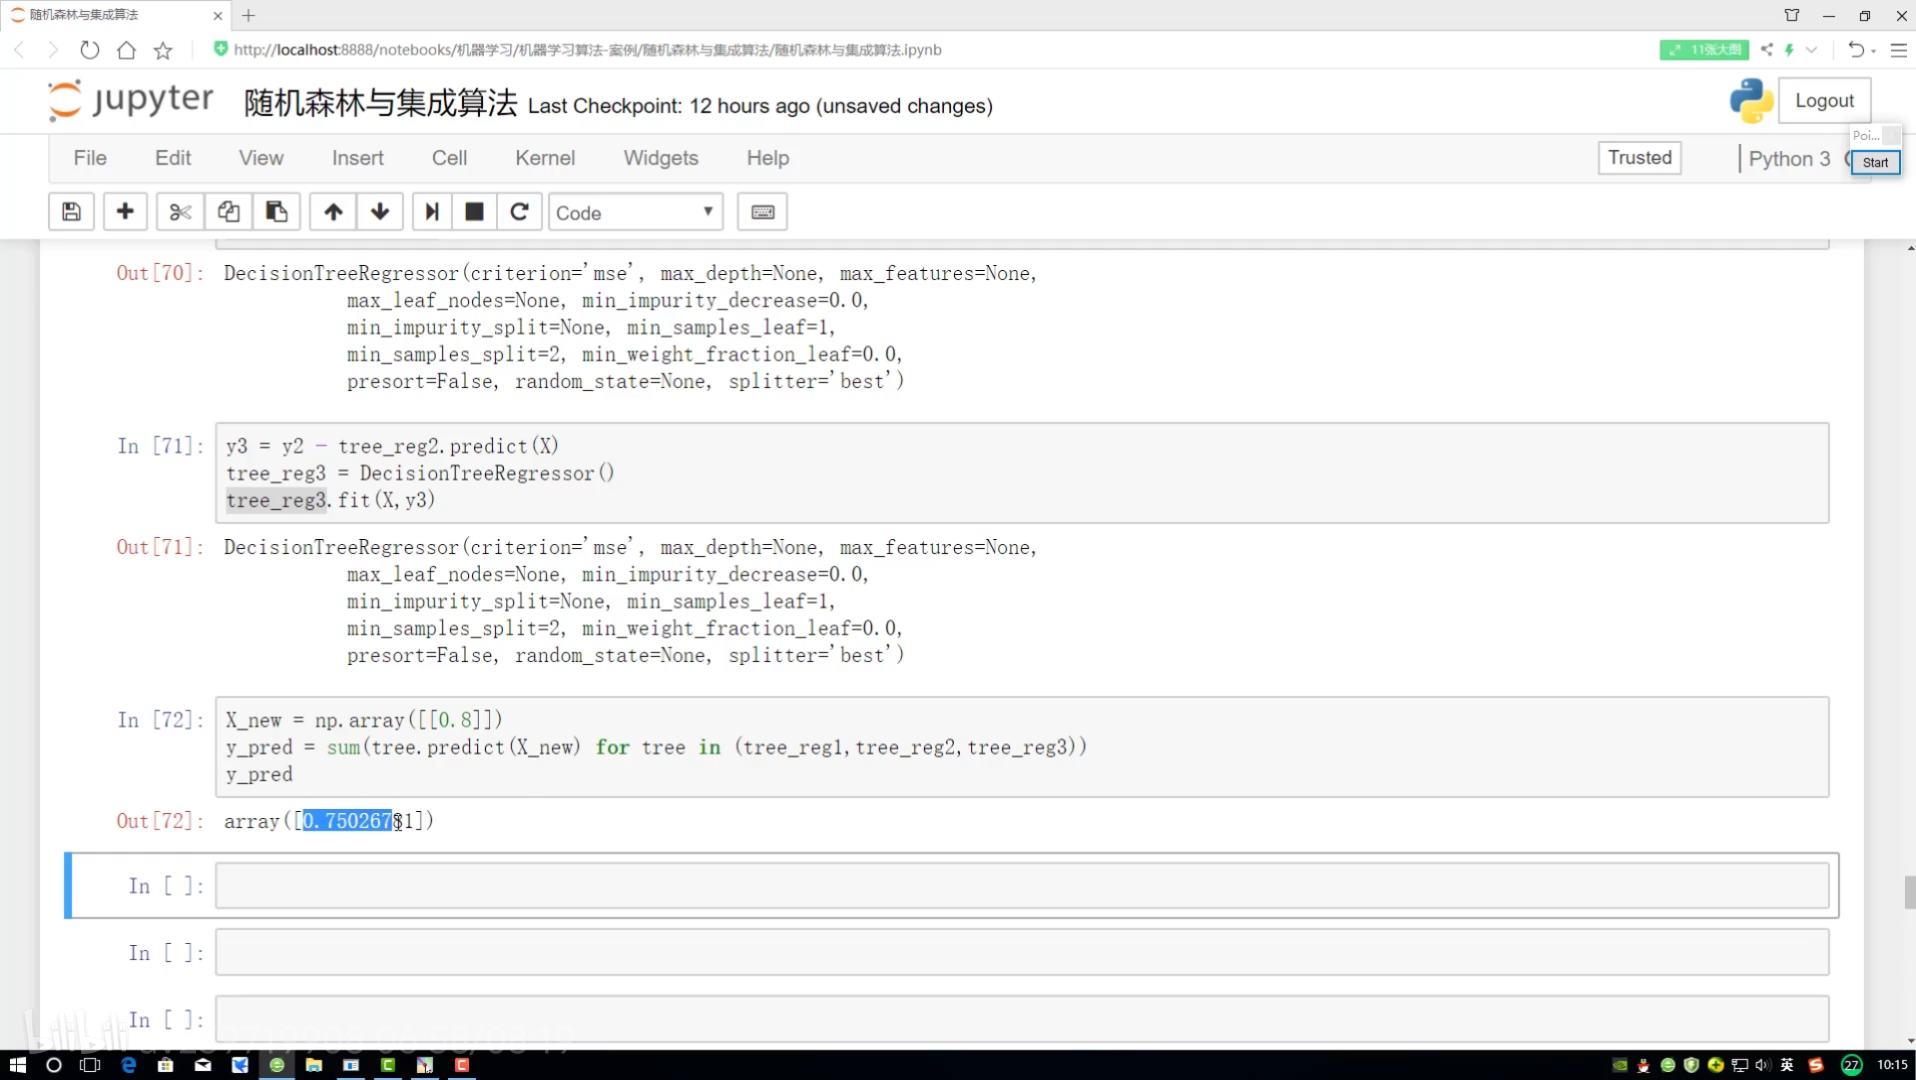
Task: Open the Help menu
Action: pyautogui.click(x=768, y=158)
